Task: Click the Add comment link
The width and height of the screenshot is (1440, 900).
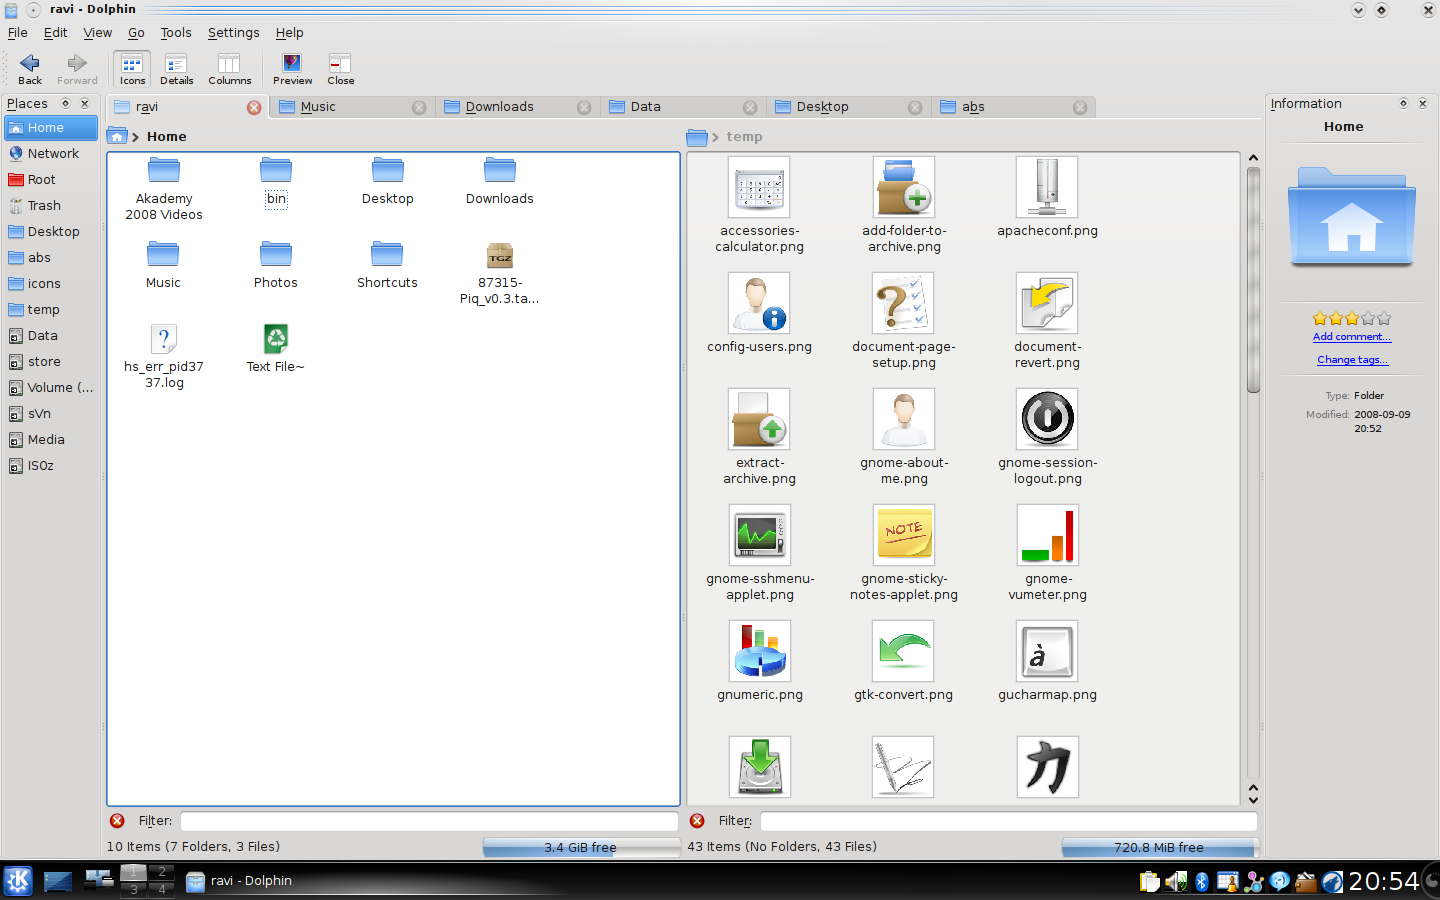Action: [x=1352, y=337]
